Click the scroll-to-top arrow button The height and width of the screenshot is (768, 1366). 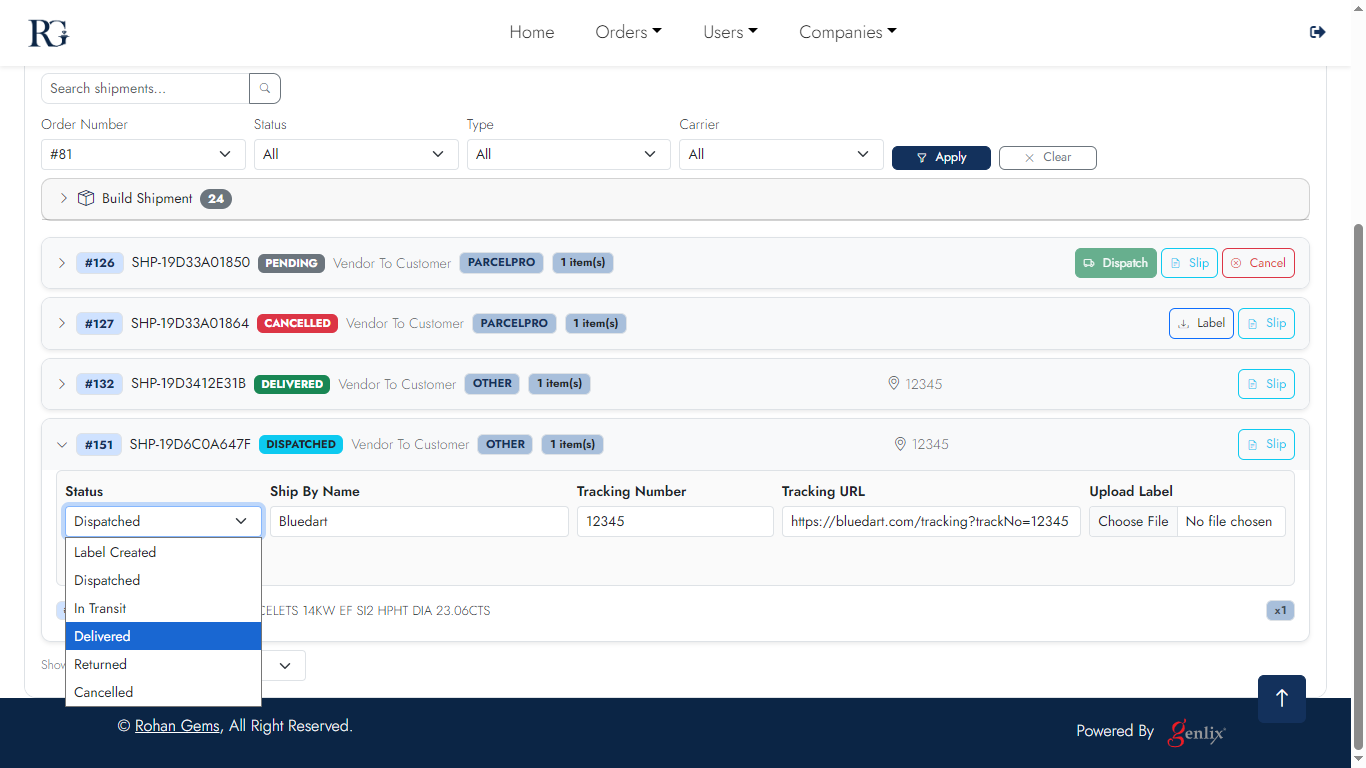[1281, 698]
